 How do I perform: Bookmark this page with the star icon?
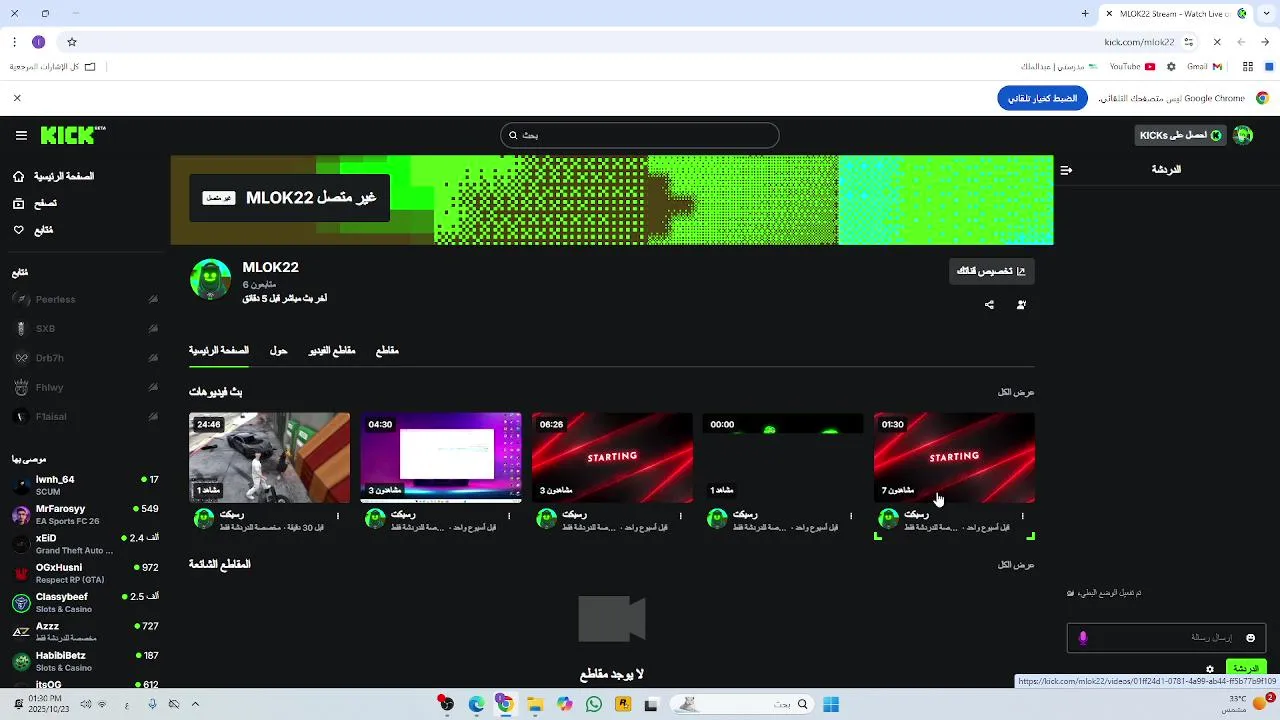coord(72,42)
